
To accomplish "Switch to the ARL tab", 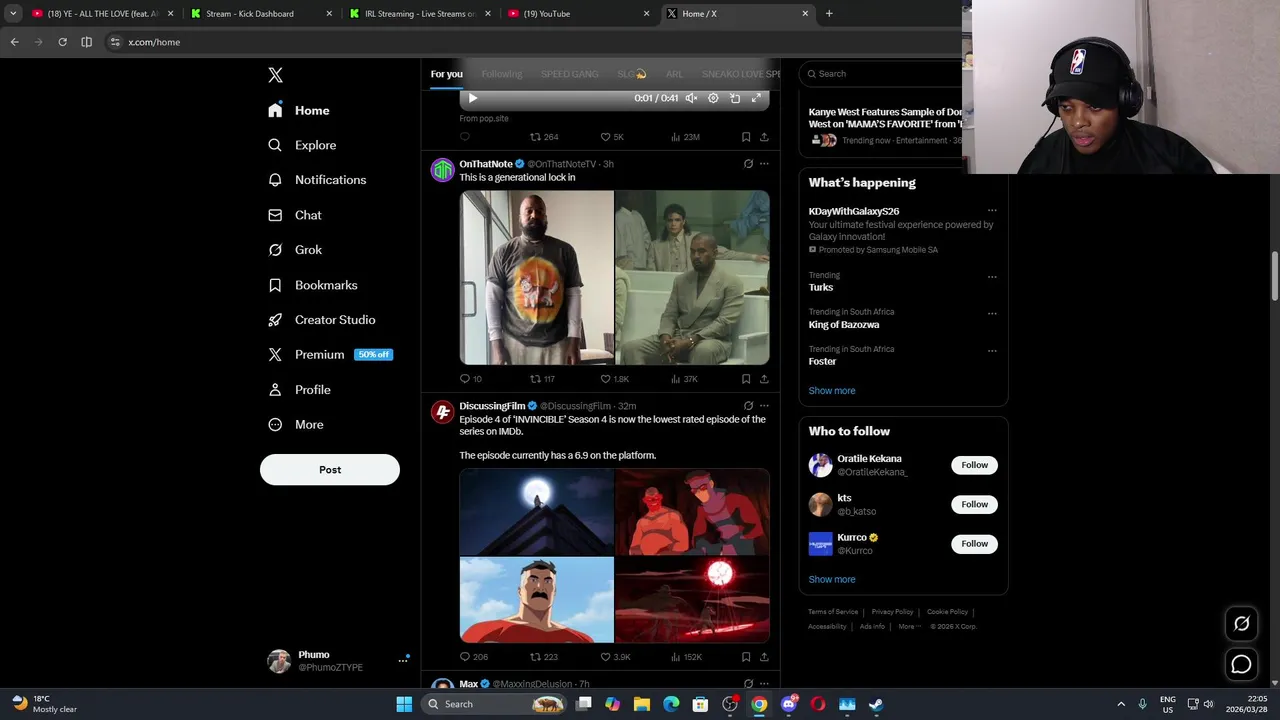I will [x=675, y=74].
